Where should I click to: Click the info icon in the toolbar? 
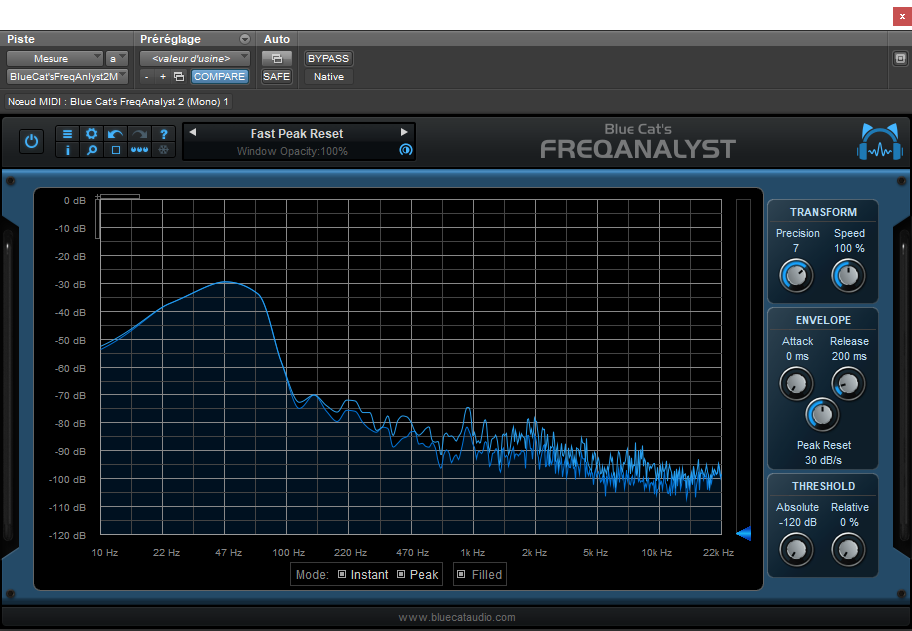click(x=67, y=150)
